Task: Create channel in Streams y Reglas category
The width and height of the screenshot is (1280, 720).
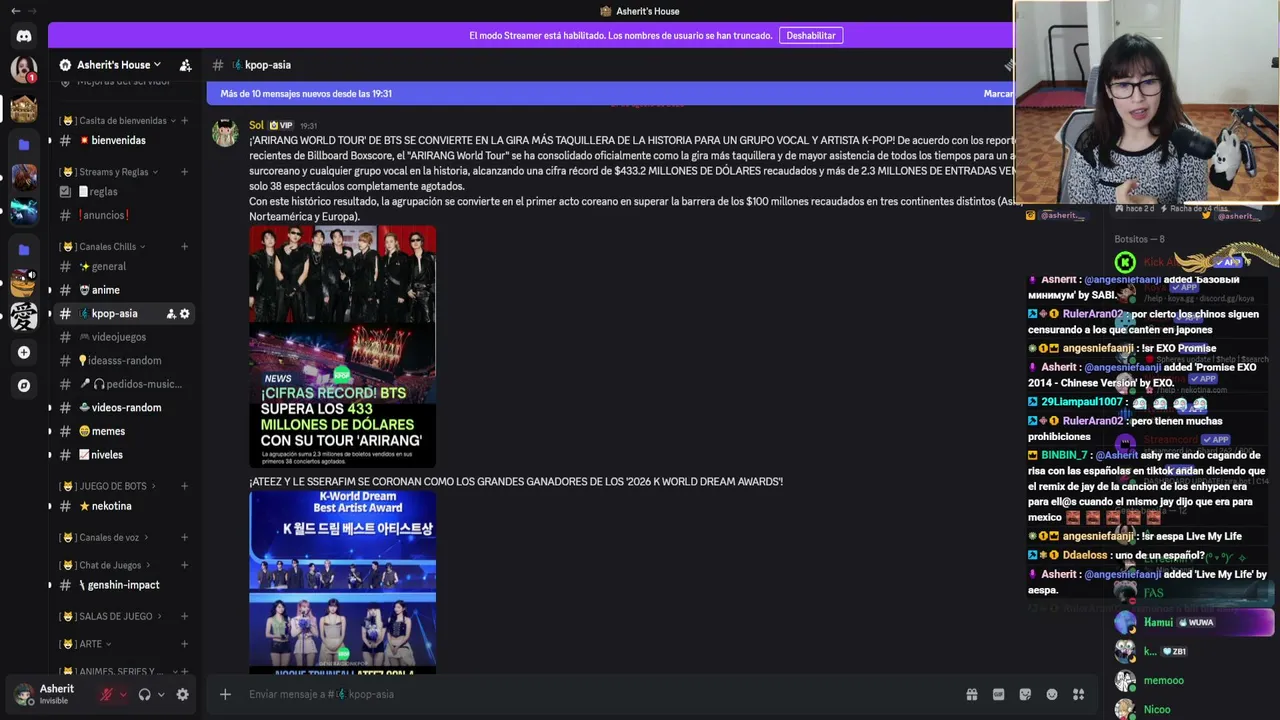Action: pos(184,172)
